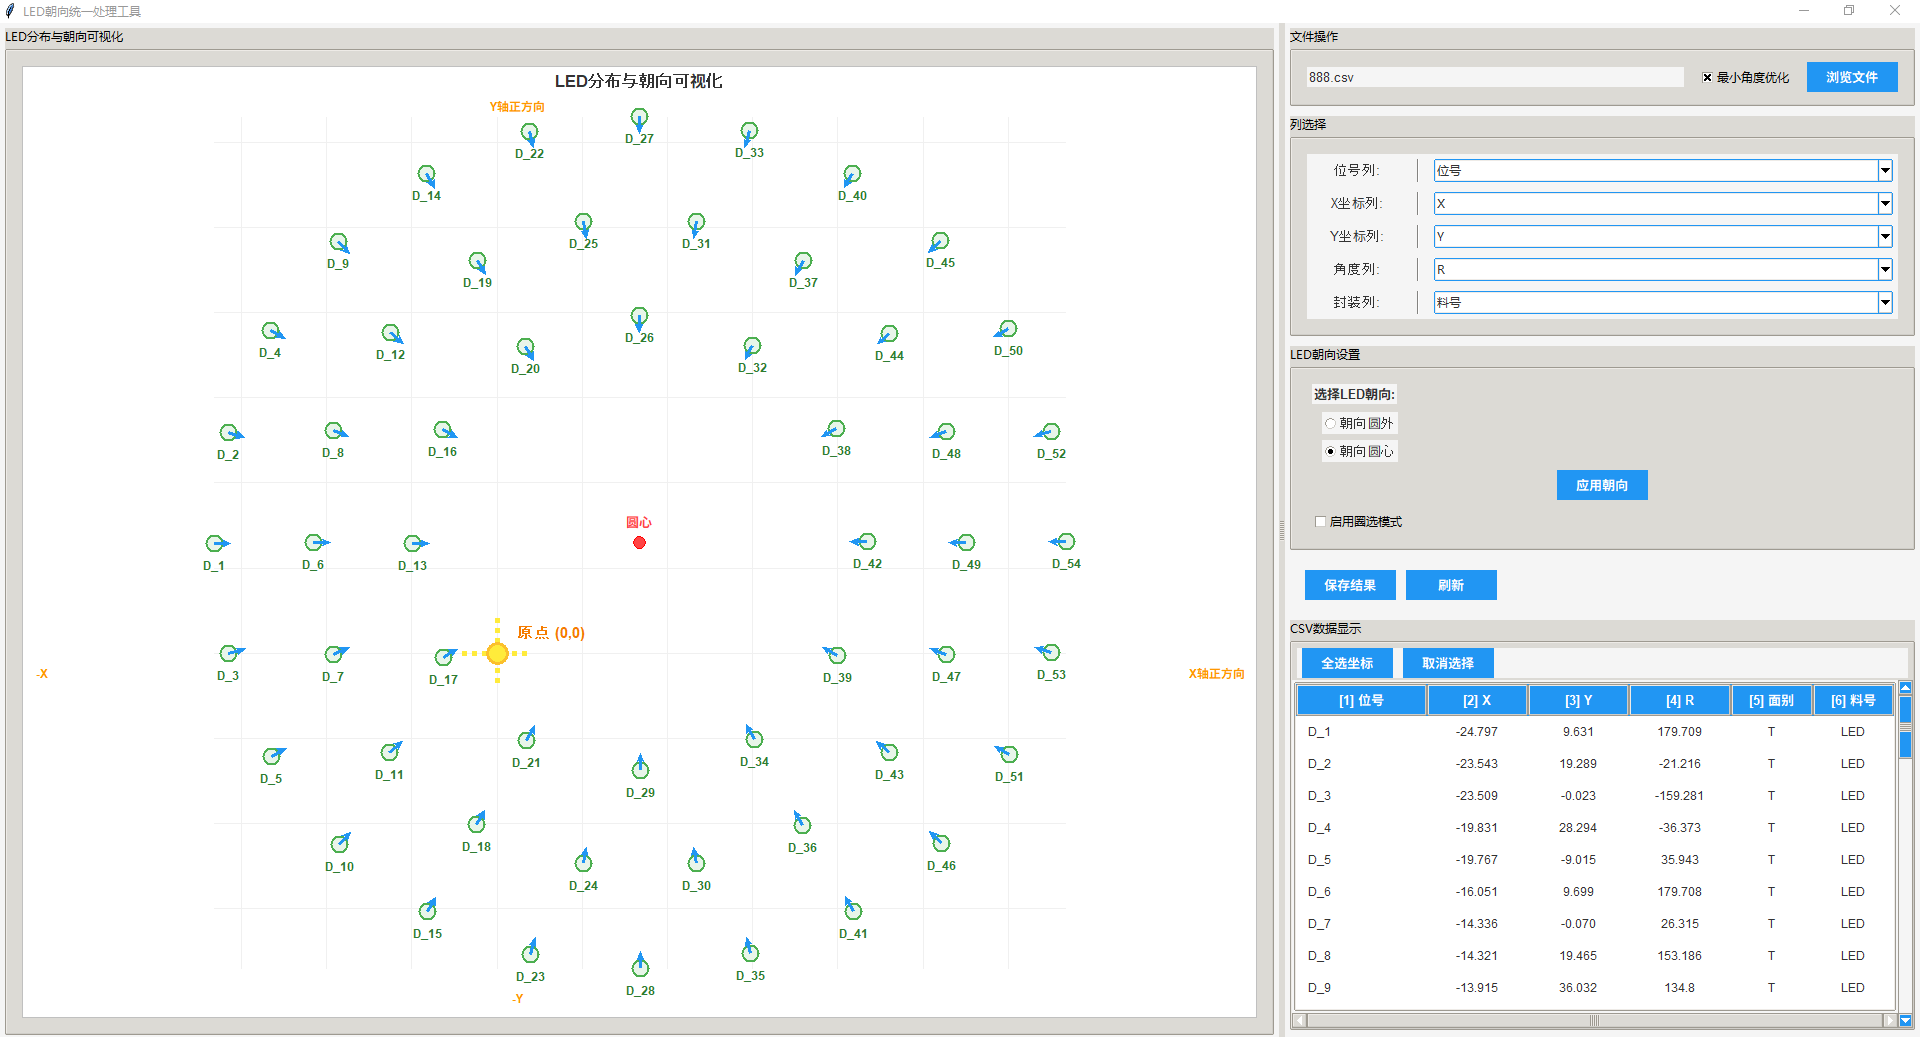Select the D_1 LED marker in the chart

(x=214, y=543)
